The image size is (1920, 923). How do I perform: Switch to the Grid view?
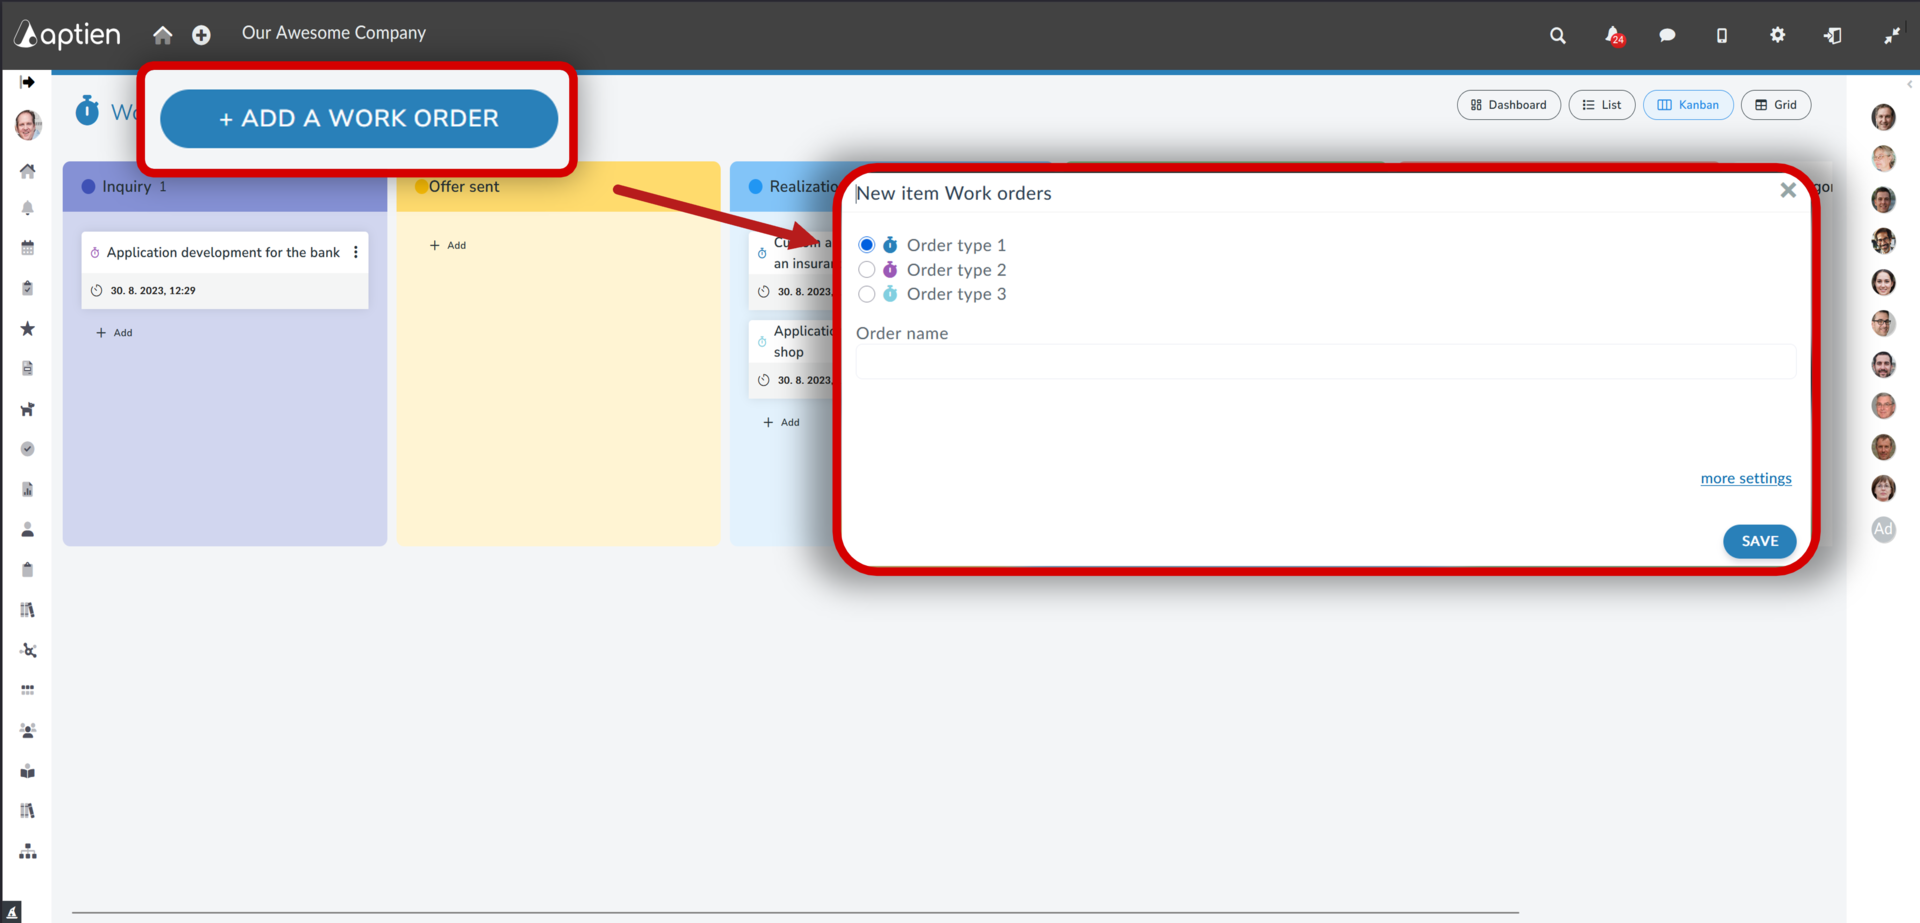pos(1775,105)
